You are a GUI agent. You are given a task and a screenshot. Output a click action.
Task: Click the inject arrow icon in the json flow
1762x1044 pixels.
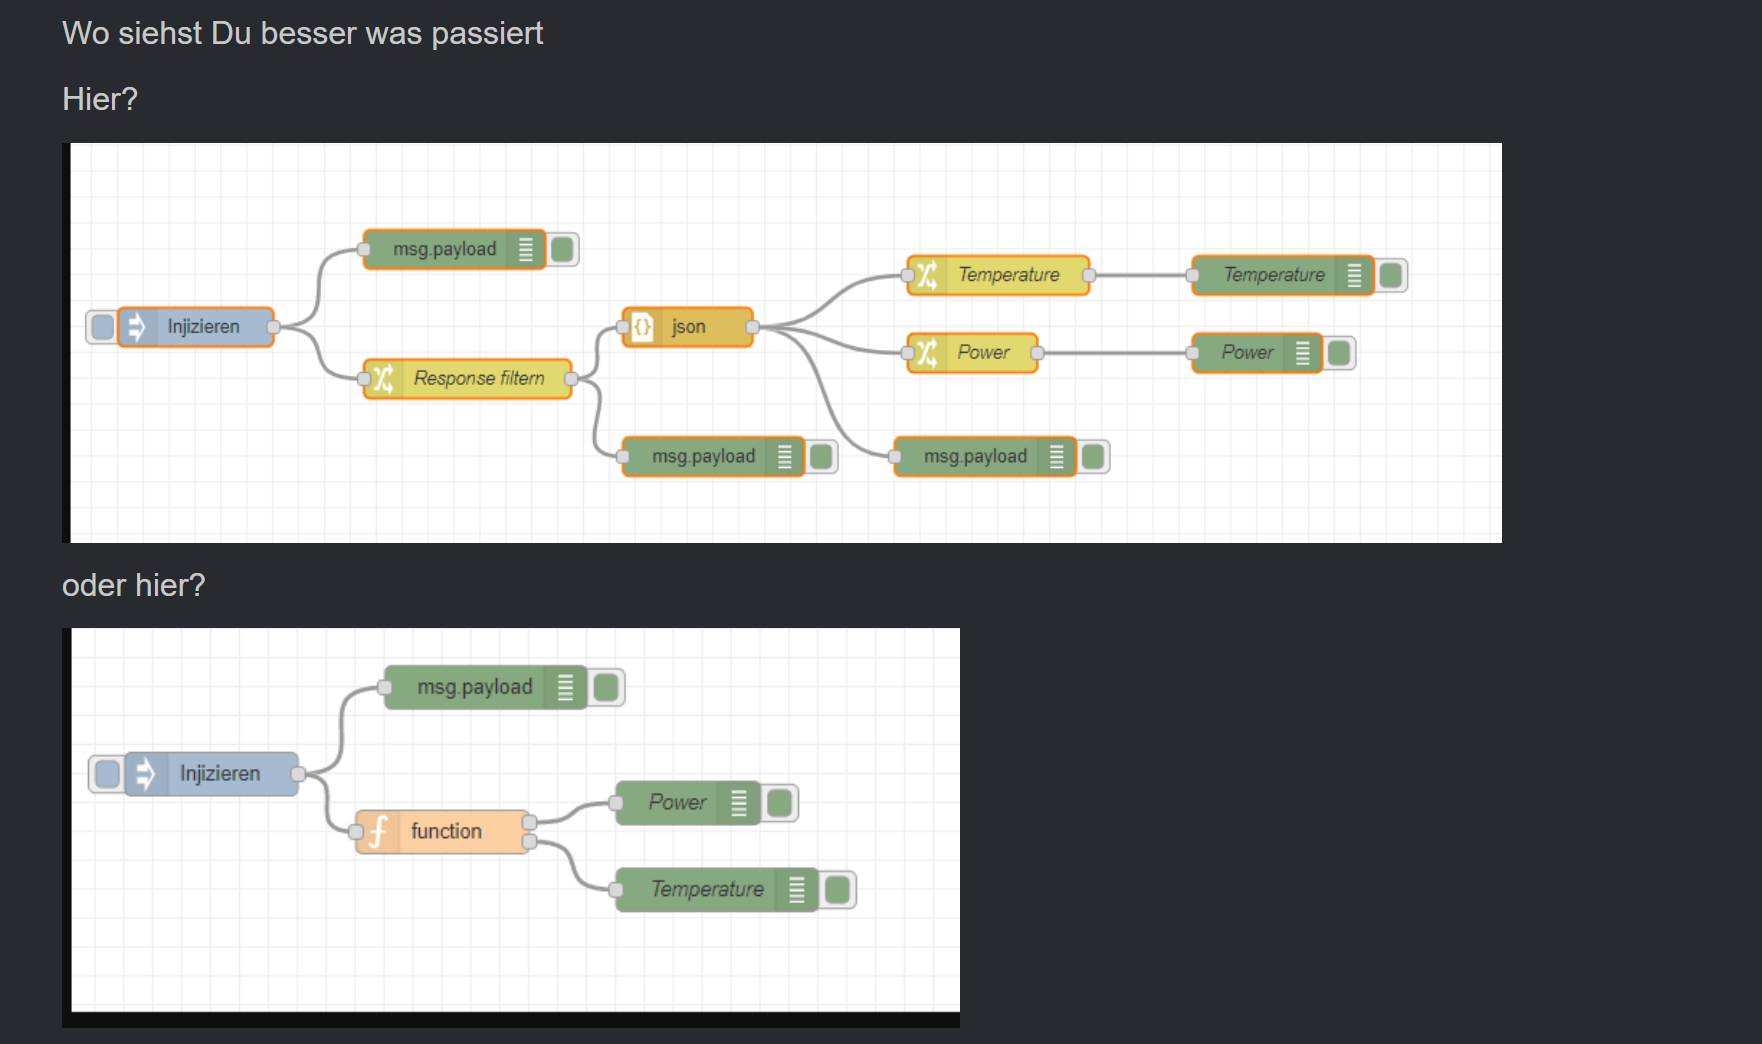coord(137,327)
